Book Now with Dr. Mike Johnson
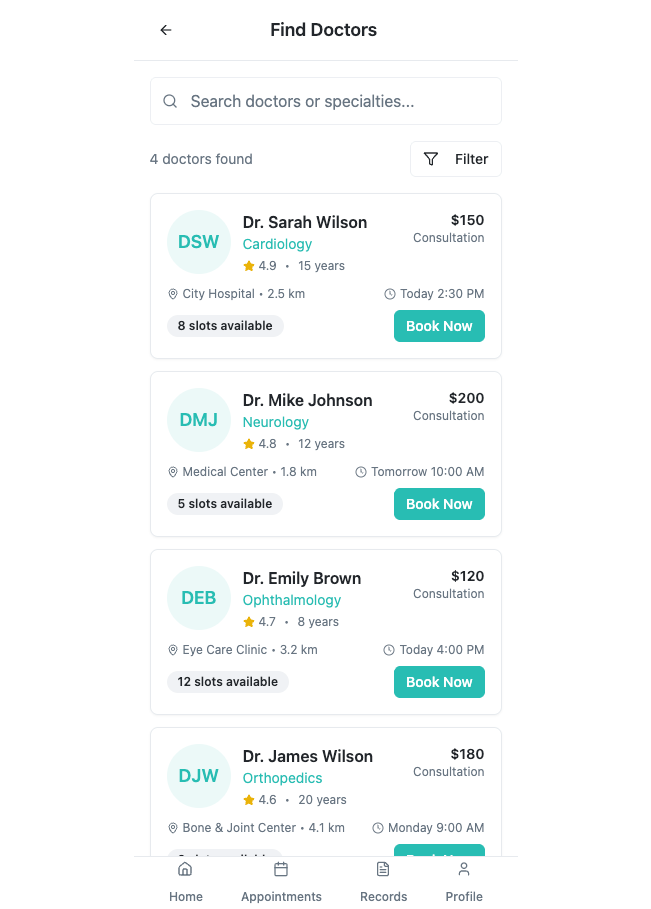651x909 pixels. pos(439,504)
